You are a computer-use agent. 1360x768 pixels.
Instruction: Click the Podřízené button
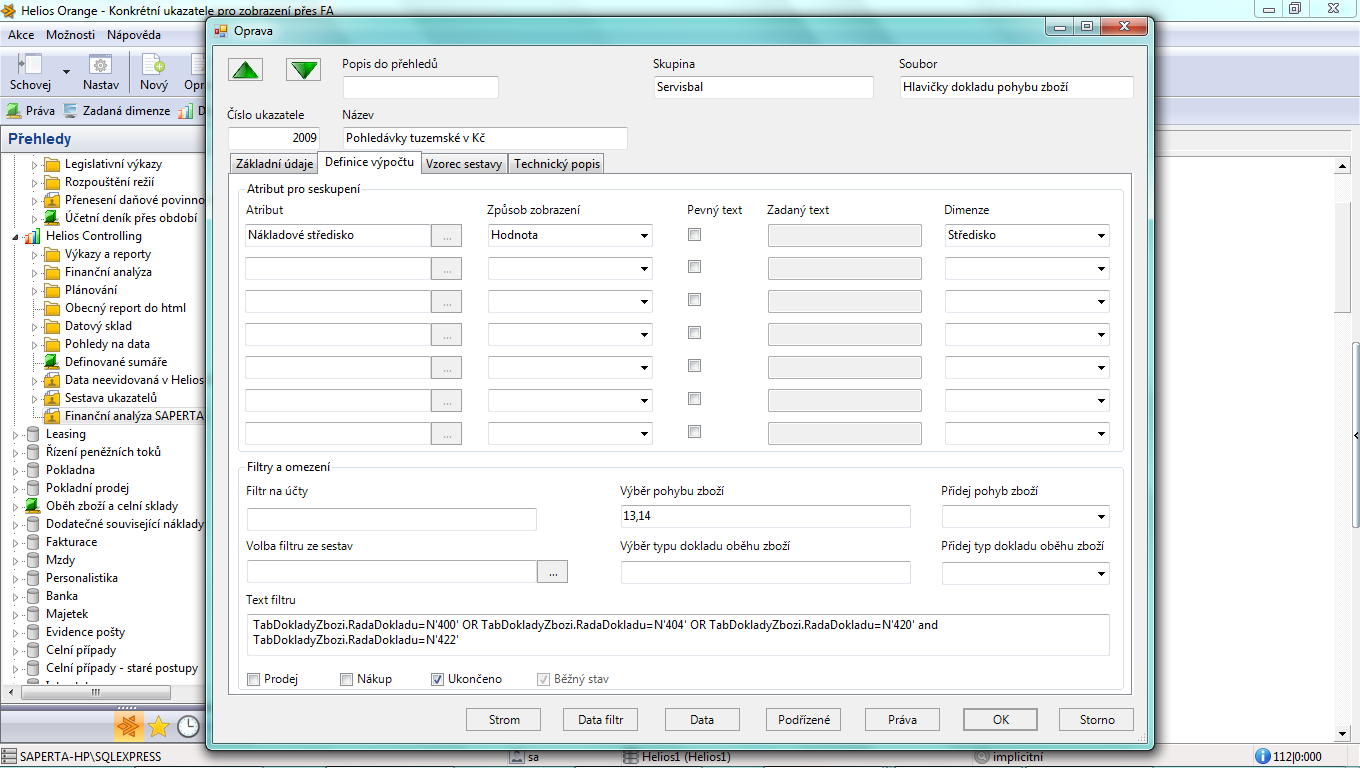pyautogui.click(x=804, y=719)
